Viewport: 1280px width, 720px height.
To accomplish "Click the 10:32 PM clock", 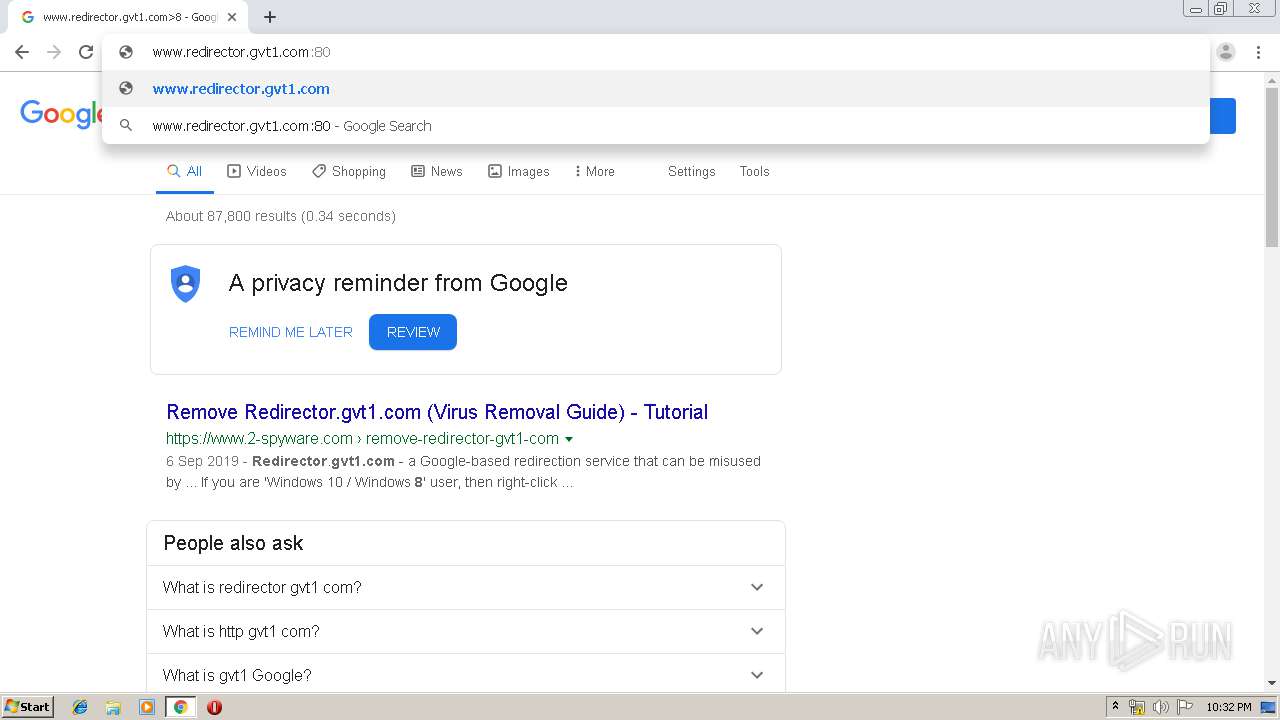I will (x=1228, y=707).
